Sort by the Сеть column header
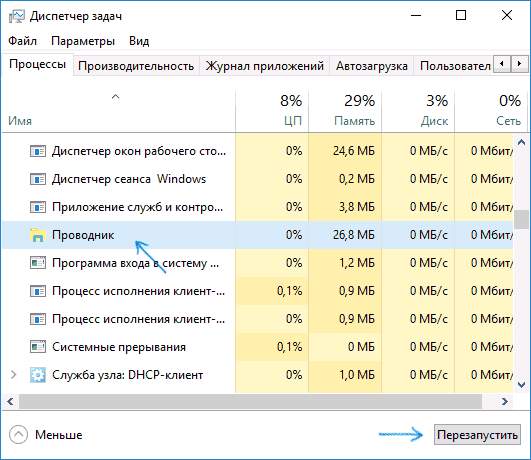This screenshot has height=460, width=531. (x=491, y=111)
